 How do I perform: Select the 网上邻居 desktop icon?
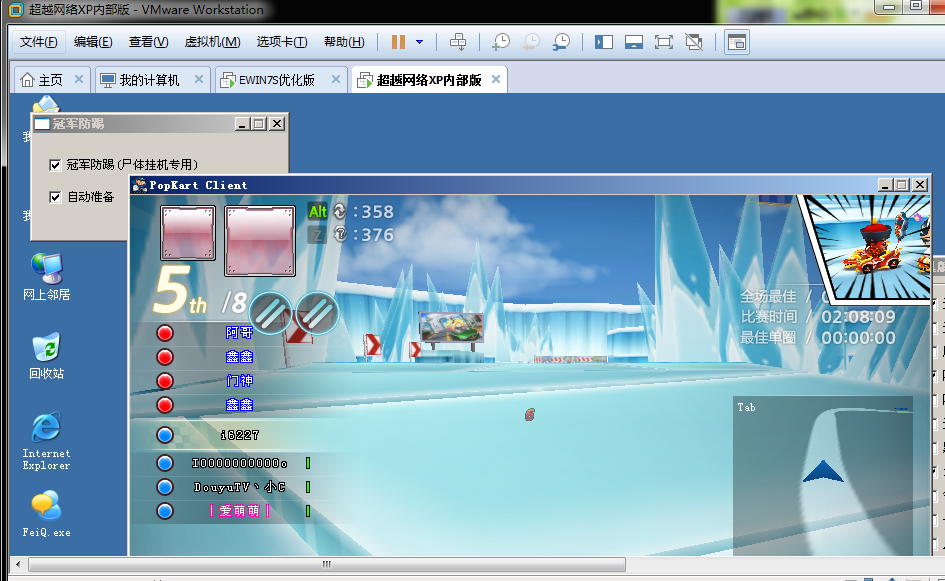pyautogui.click(x=46, y=277)
